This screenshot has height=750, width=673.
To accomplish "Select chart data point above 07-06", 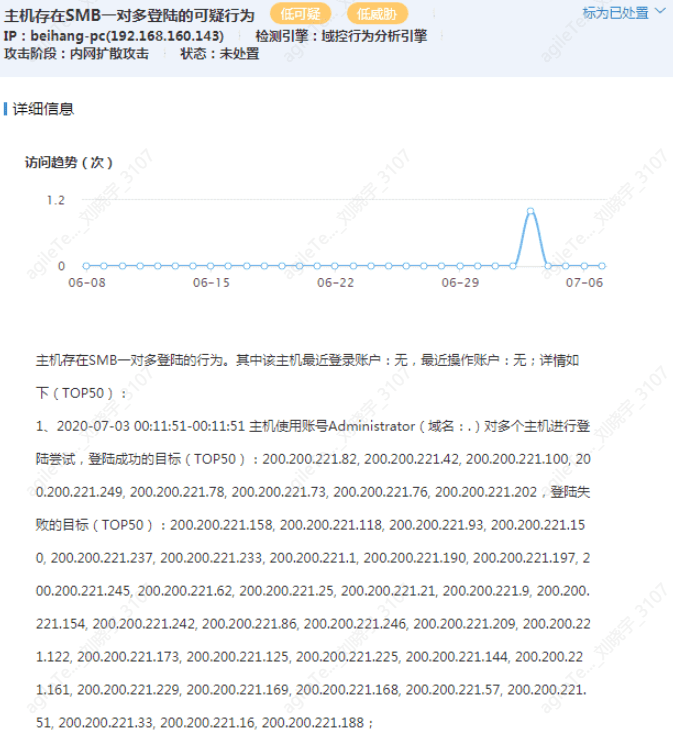I will point(584,266).
